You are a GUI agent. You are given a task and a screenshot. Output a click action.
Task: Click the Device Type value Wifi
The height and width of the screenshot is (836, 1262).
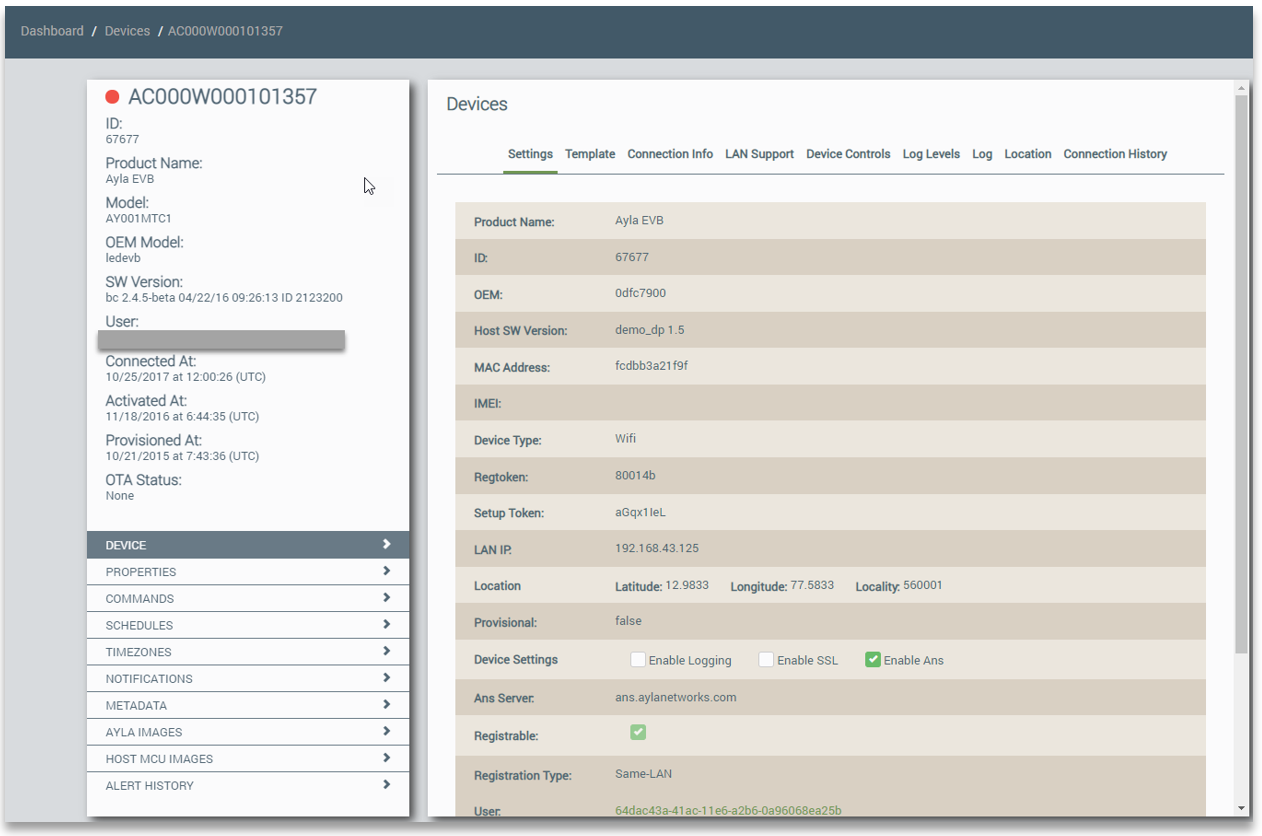pyautogui.click(x=626, y=438)
